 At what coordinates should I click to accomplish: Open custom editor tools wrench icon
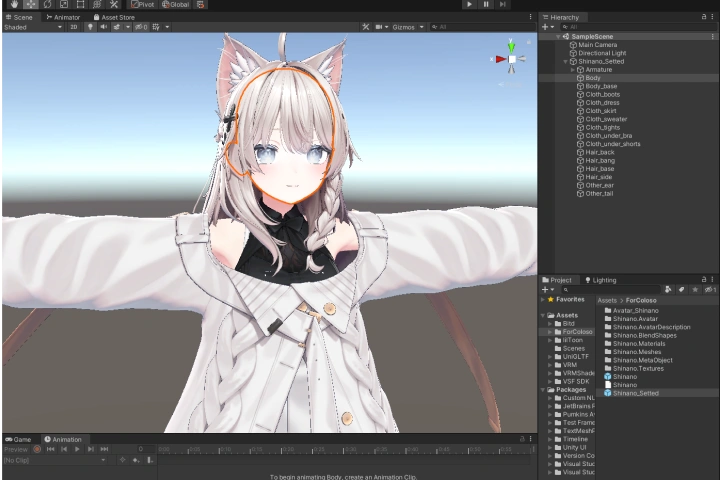[114, 4]
